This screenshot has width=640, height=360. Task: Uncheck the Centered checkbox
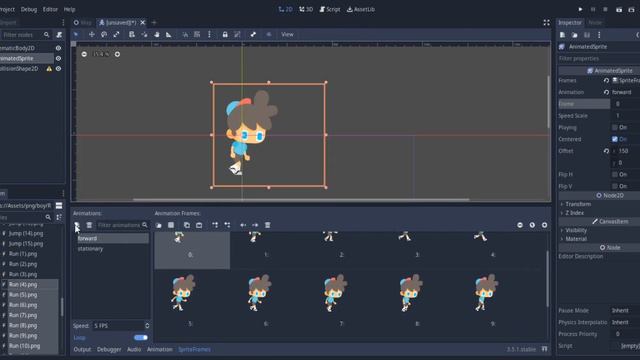(x=615, y=139)
